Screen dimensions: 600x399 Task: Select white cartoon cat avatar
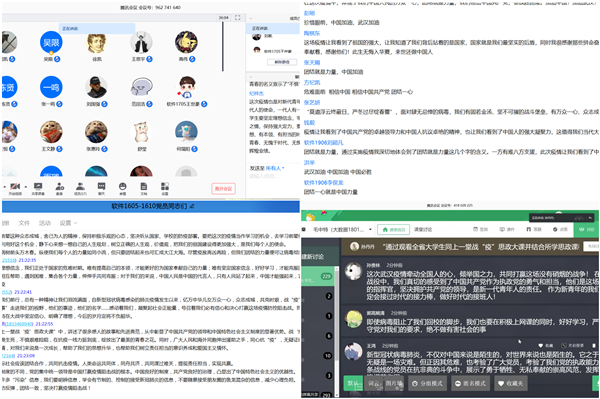pos(141,132)
